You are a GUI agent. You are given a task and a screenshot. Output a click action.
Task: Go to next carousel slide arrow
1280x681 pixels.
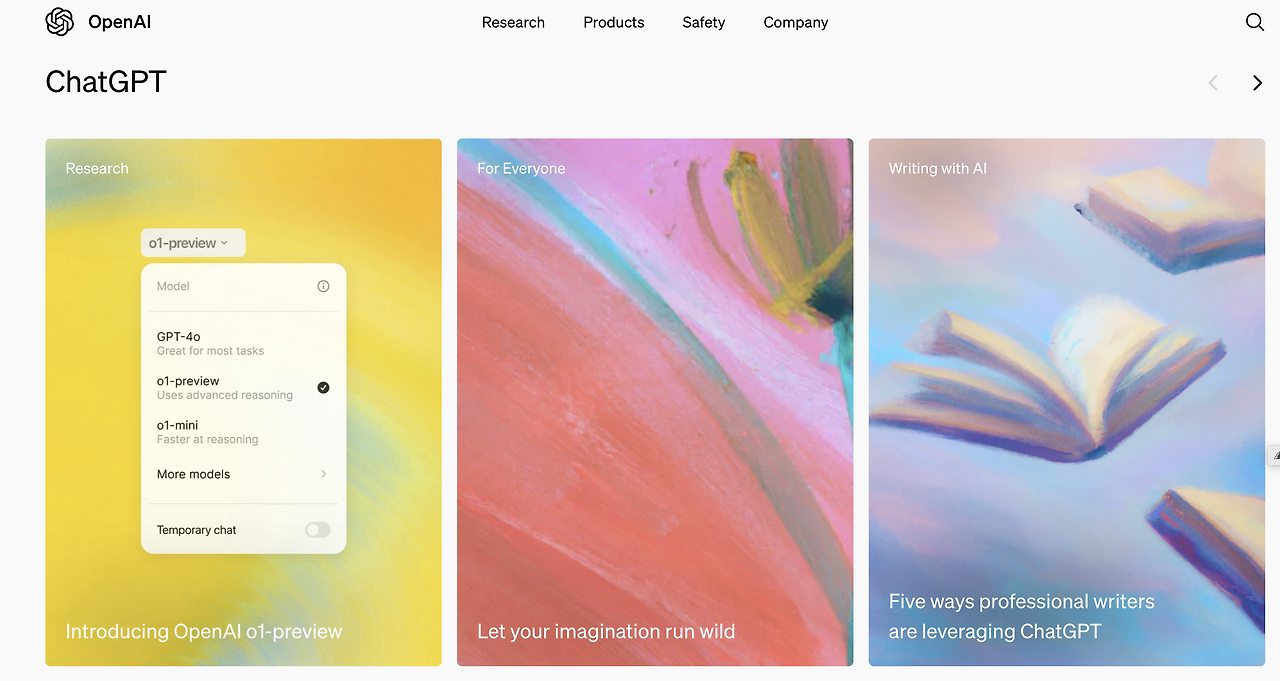(1257, 83)
